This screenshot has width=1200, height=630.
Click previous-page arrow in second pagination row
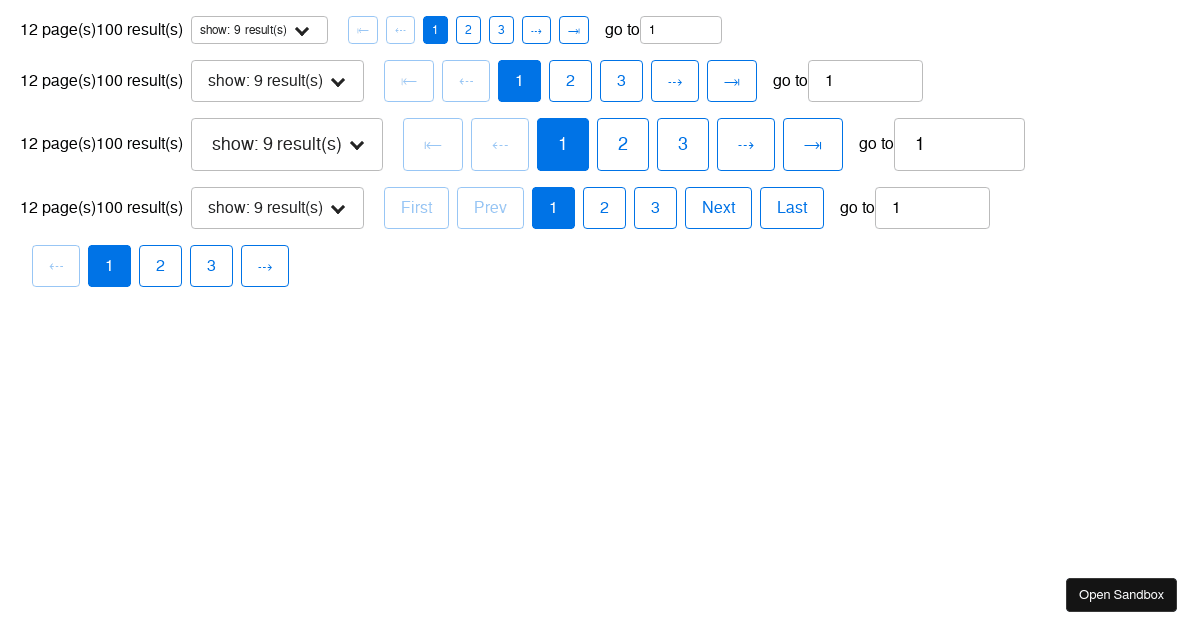pos(466,81)
